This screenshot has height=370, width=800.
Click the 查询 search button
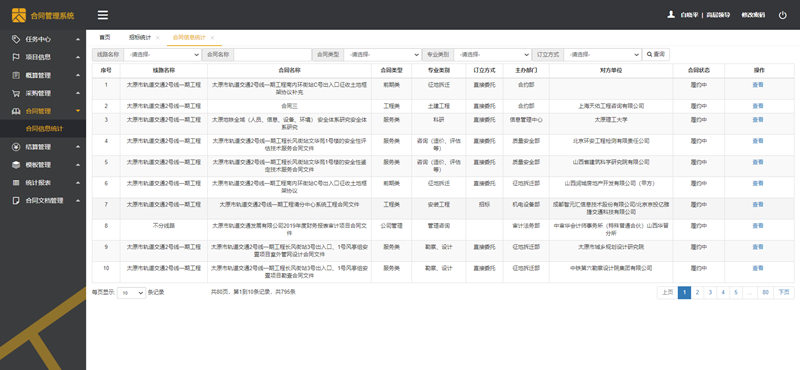click(x=656, y=54)
